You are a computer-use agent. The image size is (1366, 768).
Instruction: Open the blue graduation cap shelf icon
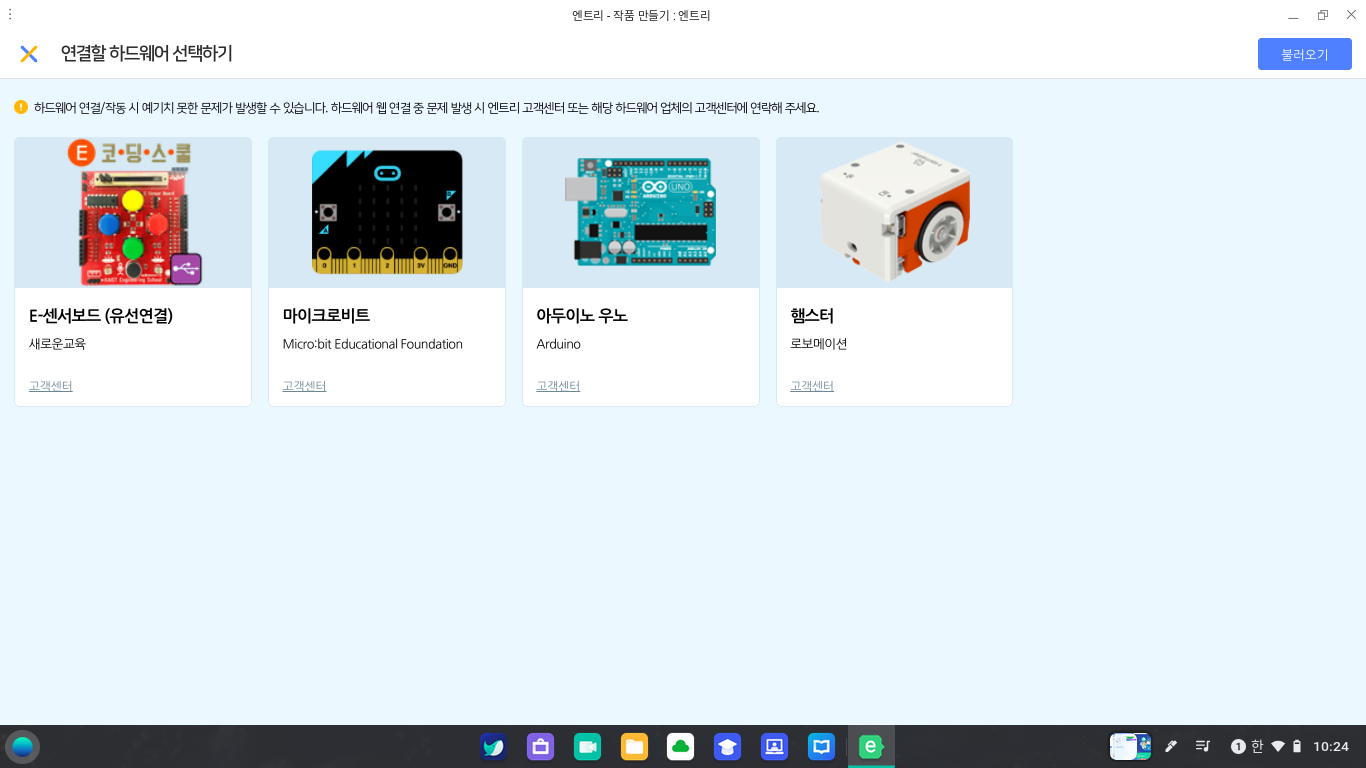(727, 747)
